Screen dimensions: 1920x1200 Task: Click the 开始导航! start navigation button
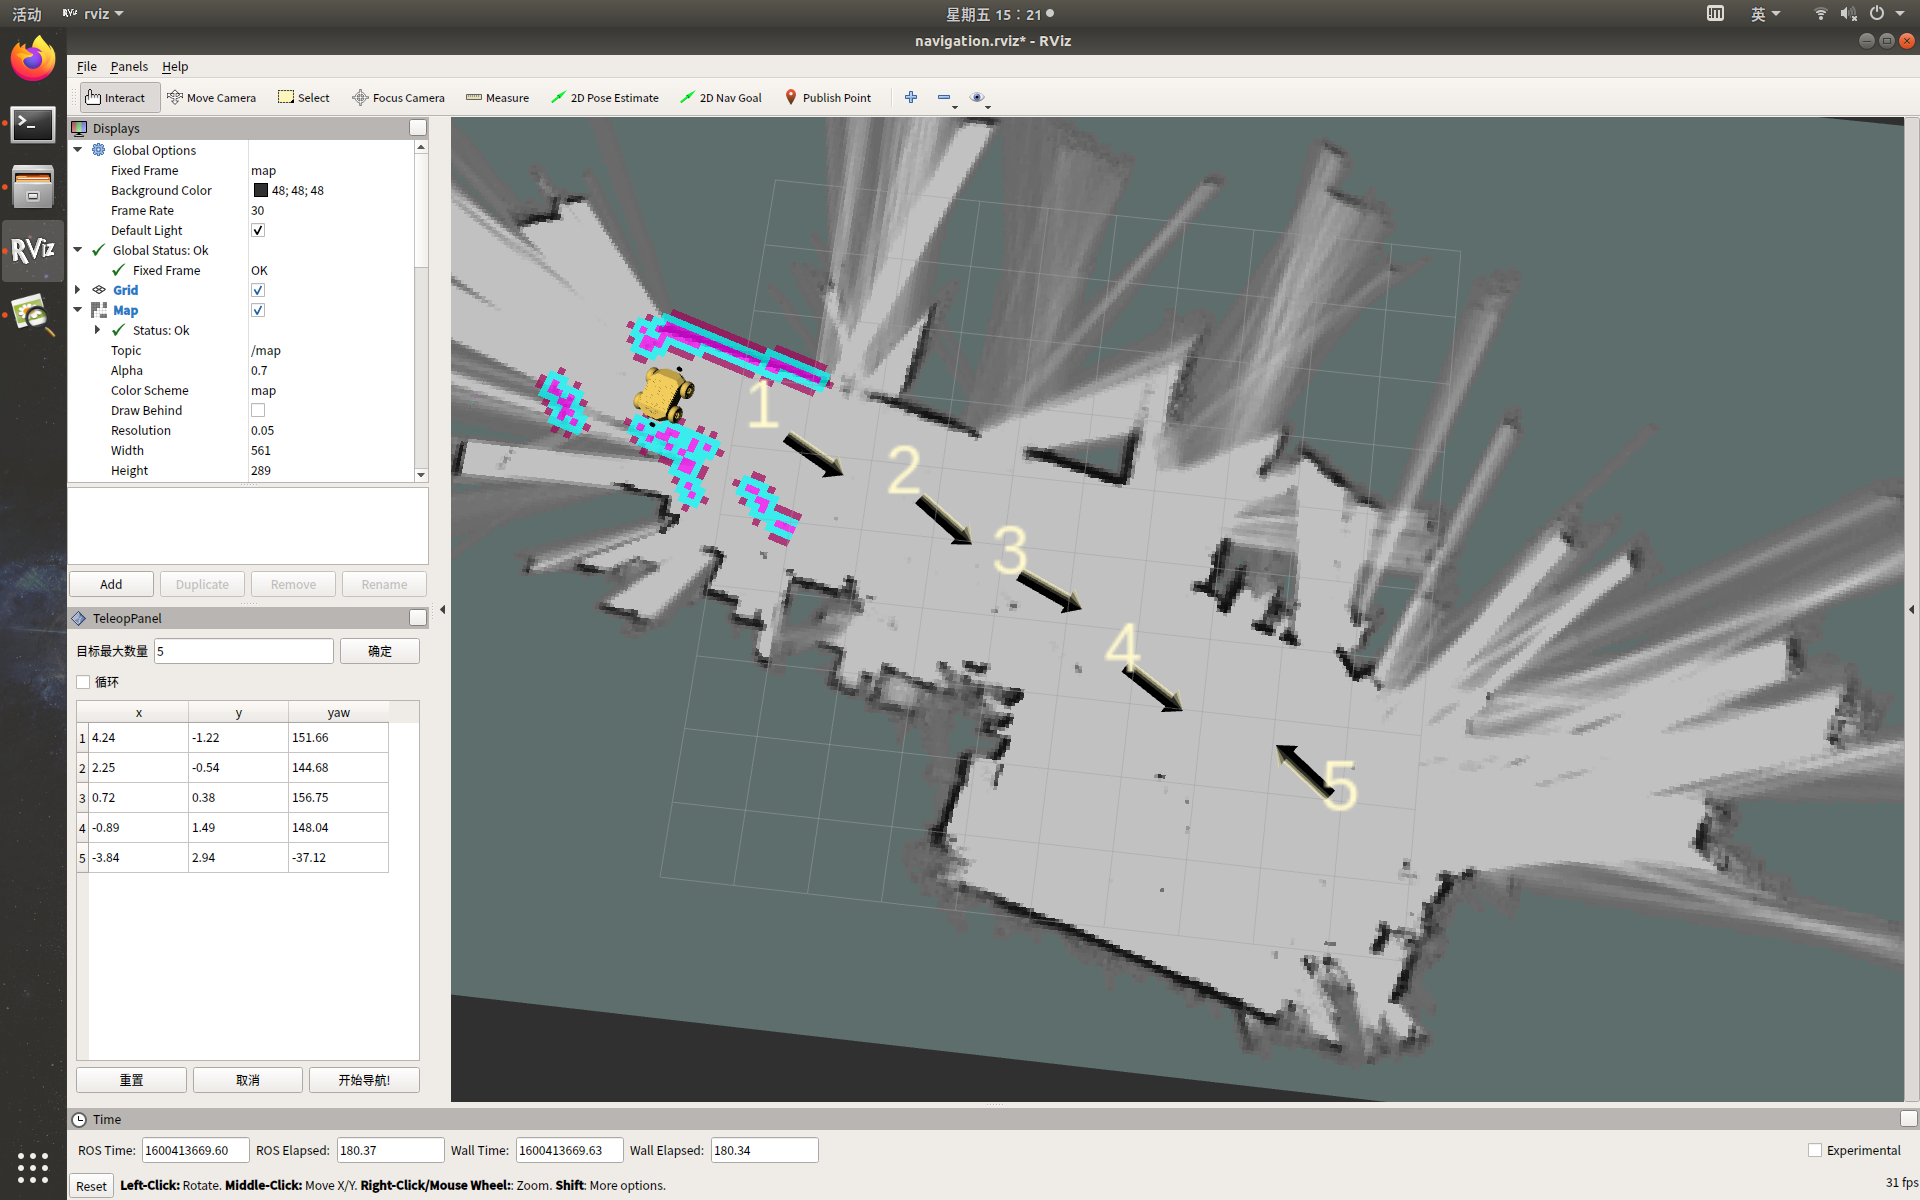tap(364, 1080)
